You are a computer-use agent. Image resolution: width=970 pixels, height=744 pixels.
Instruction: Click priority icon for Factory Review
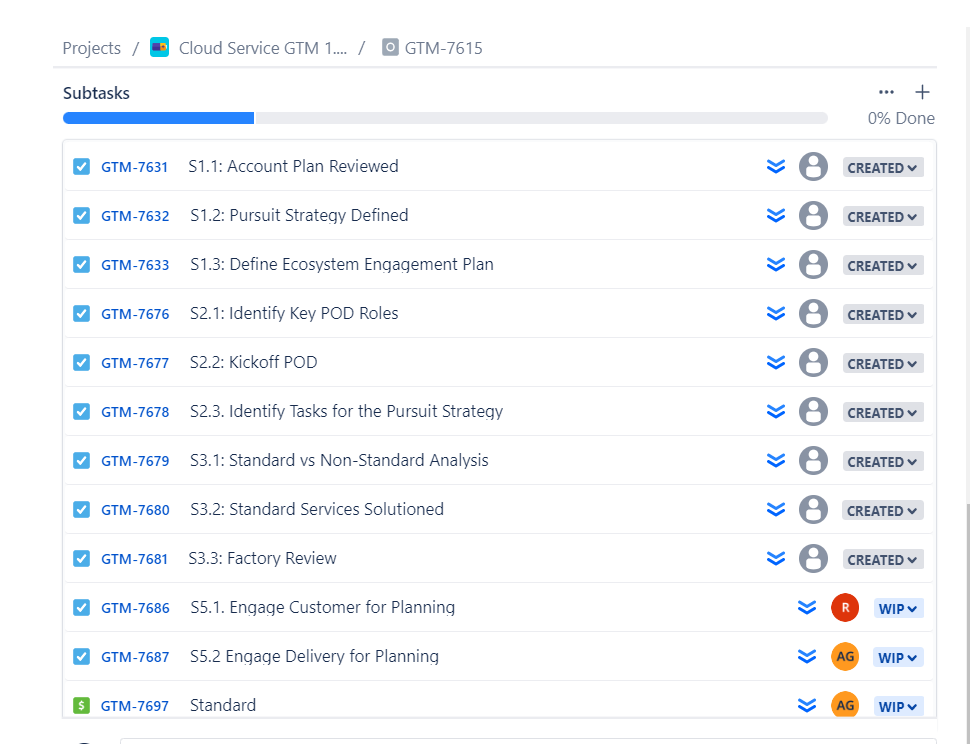[776, 558]
